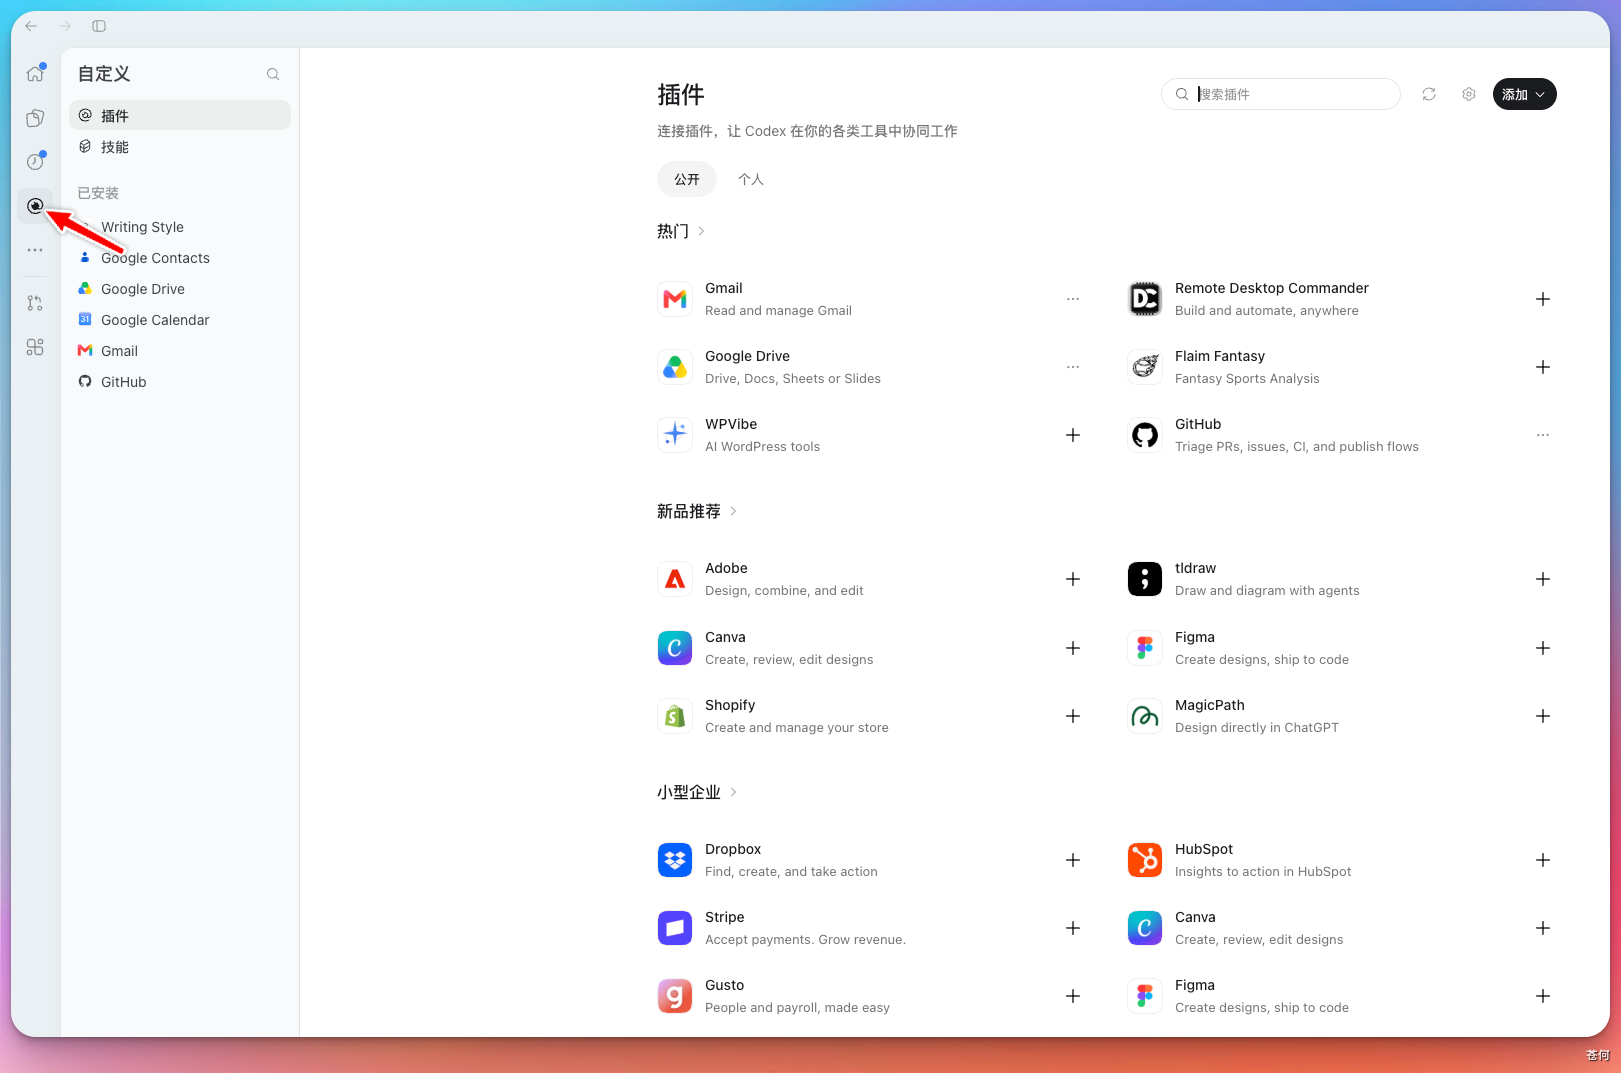Open the home icon in left rail
Screen dimensions: 1621x1073
[x=35, y=74]
